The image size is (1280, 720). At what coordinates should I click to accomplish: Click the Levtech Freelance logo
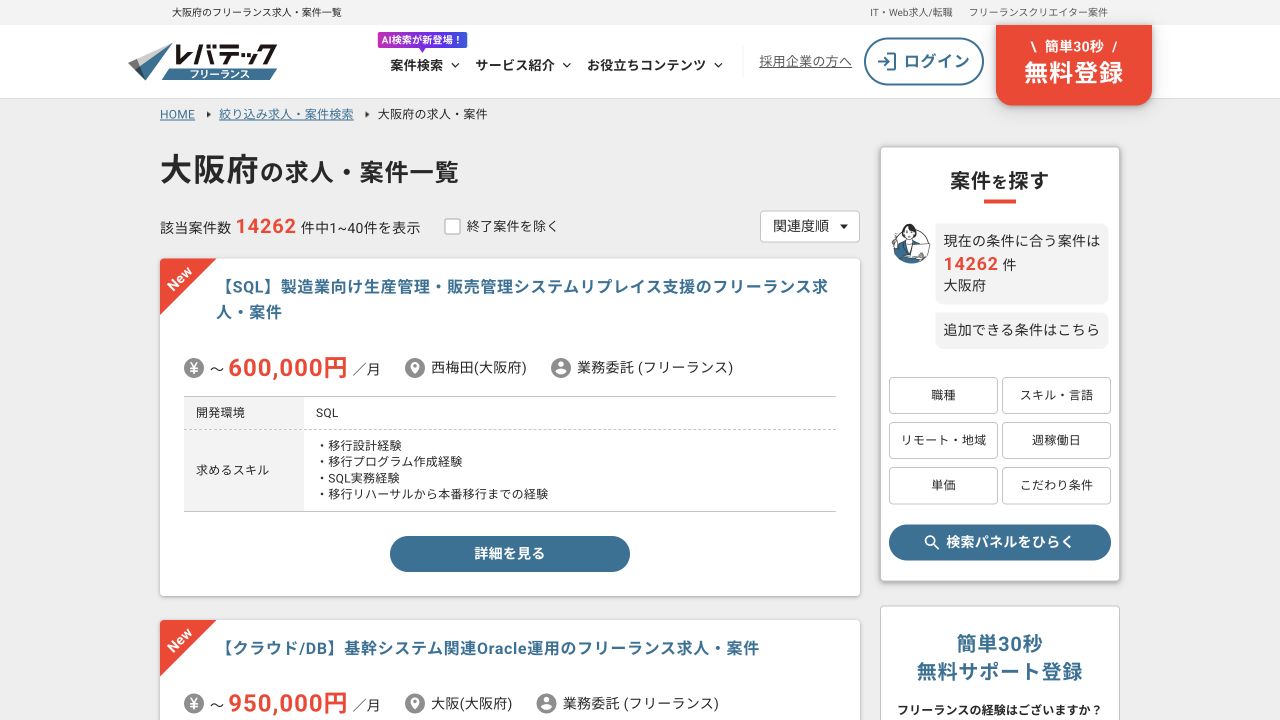click(202, 62)
